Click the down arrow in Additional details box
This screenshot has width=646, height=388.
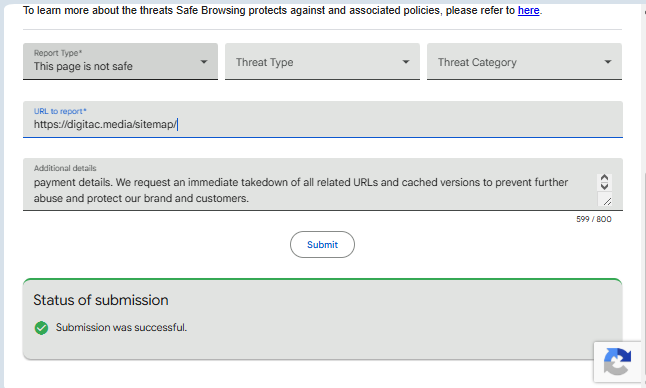[x=604, y=186]
